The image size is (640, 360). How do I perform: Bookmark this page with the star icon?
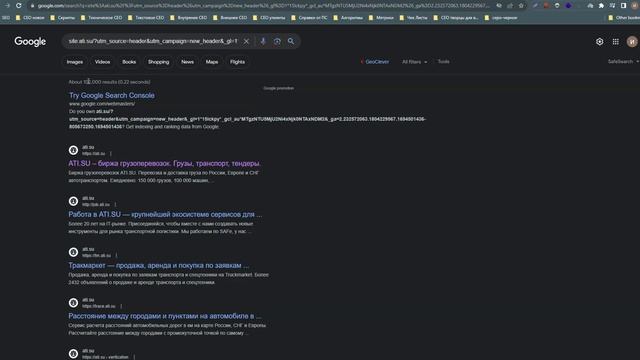521,6
